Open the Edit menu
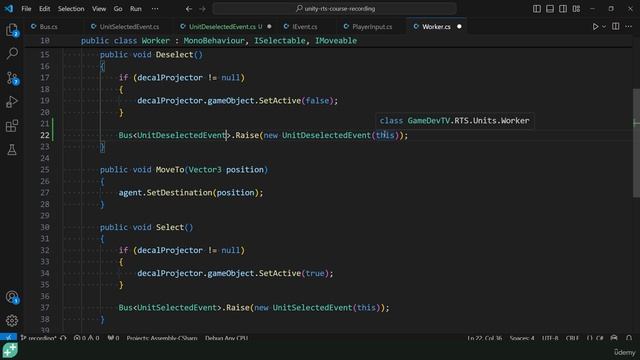 44,9
